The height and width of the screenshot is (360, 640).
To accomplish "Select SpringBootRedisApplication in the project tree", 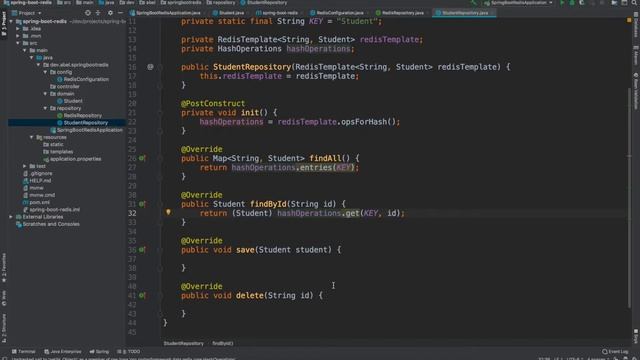I will 87,130.
